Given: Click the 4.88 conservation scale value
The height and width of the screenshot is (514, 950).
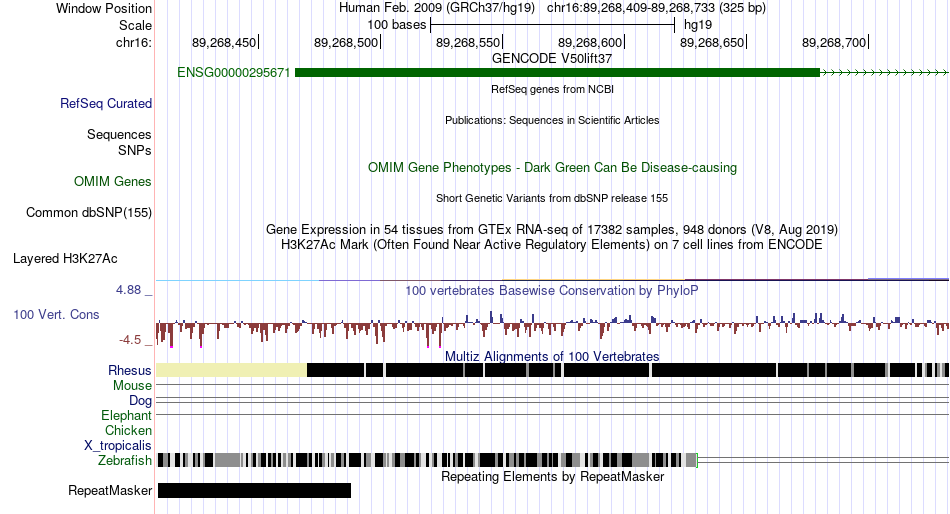Looking at the screenshot, I should click(x=128, y=290).
